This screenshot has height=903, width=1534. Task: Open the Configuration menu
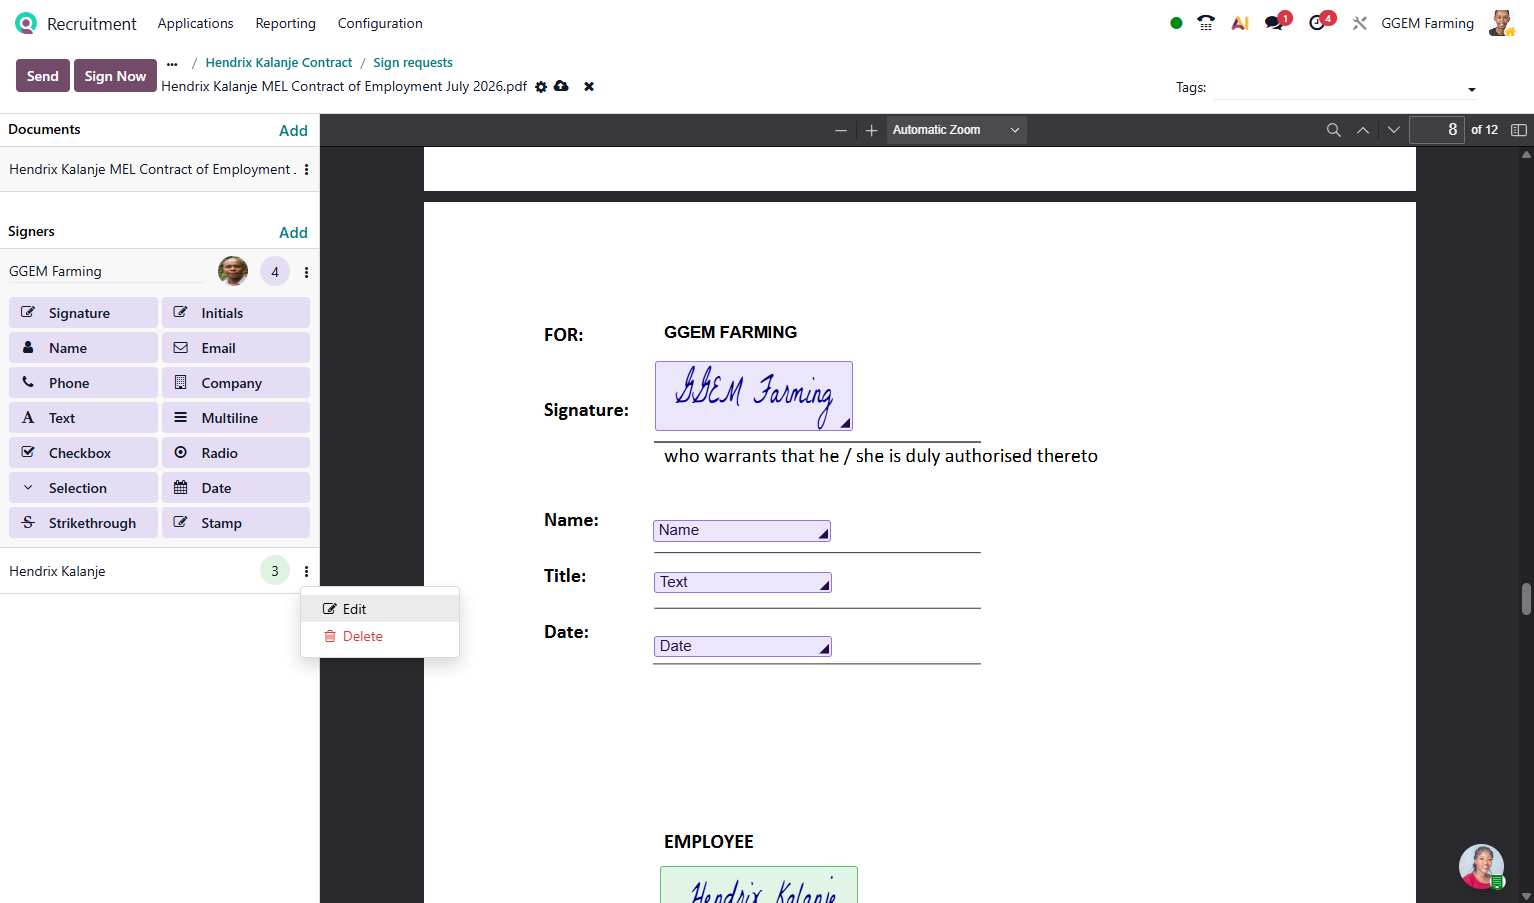[x=380, y=23]
